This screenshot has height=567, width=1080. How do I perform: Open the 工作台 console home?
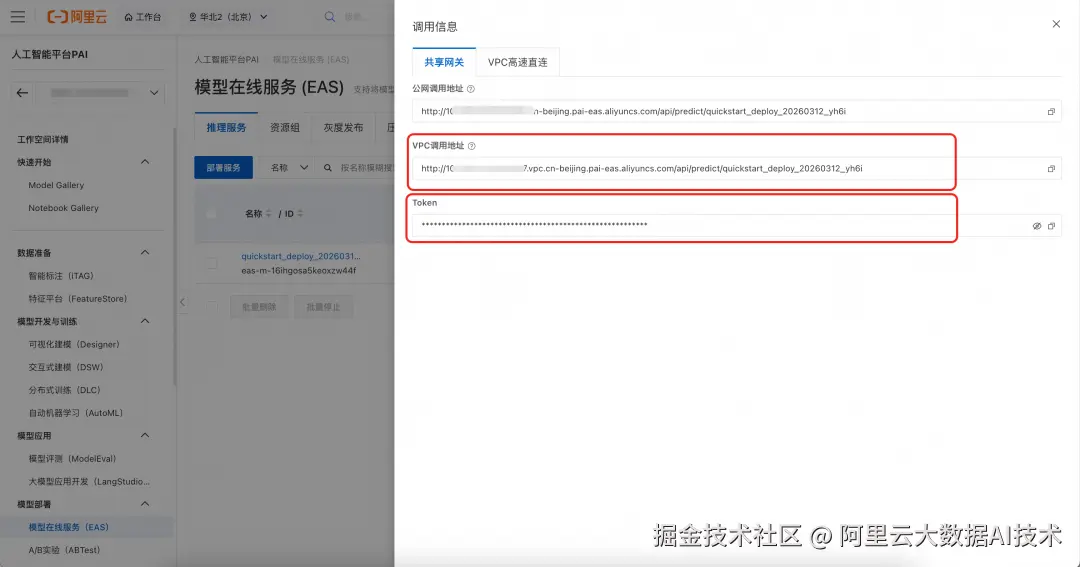point(143,17)
